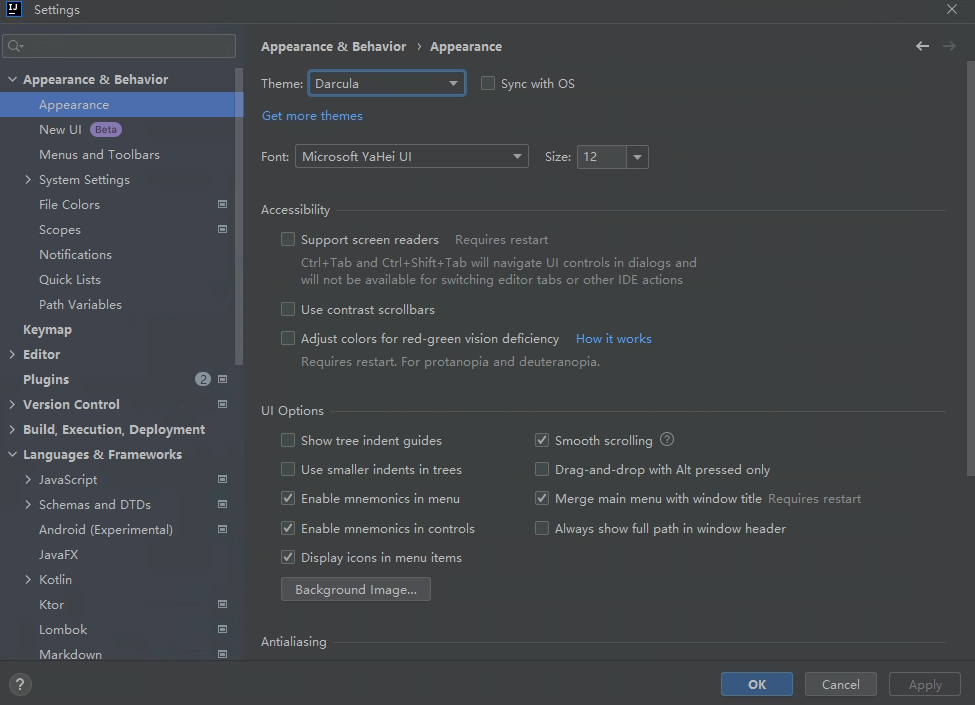Follow the Get more themes link

pos(312,115)
